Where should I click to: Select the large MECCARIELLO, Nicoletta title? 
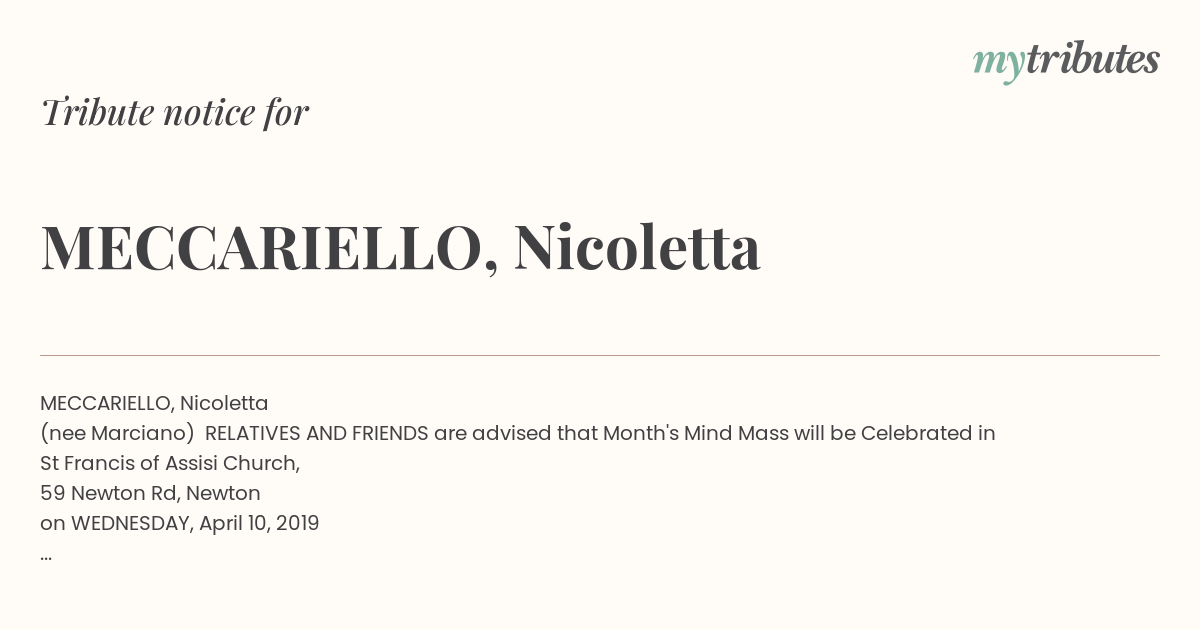coord(400,247)
